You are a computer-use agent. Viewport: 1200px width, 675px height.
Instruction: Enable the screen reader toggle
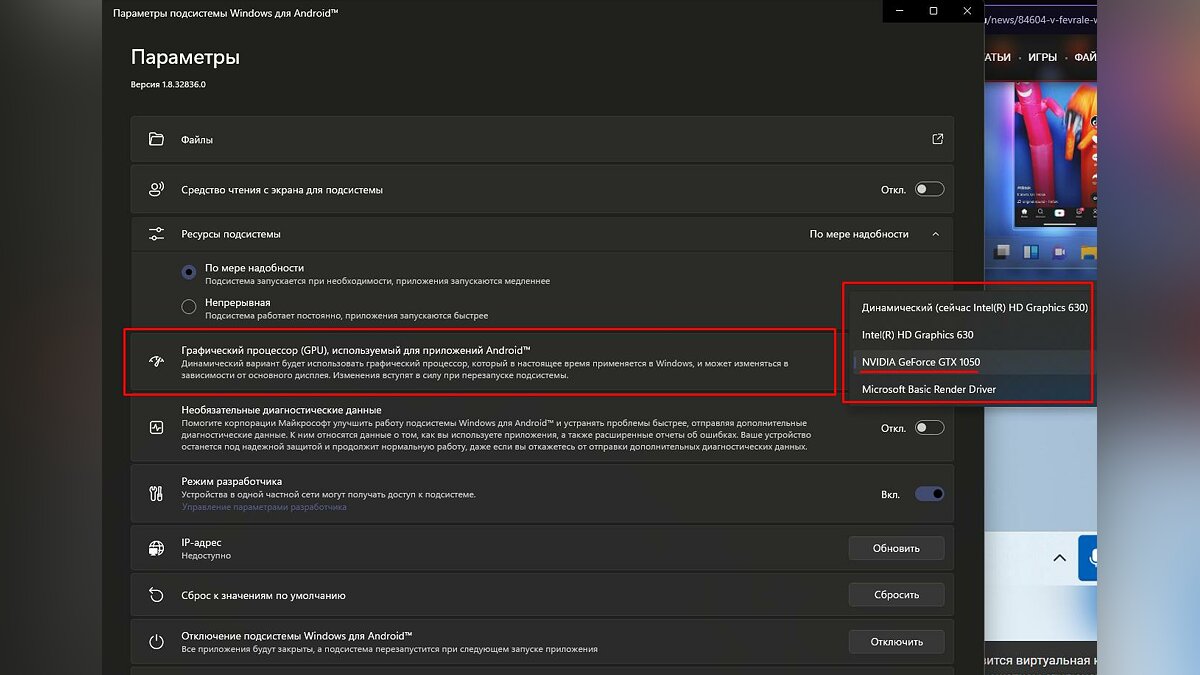click(928, 189)
